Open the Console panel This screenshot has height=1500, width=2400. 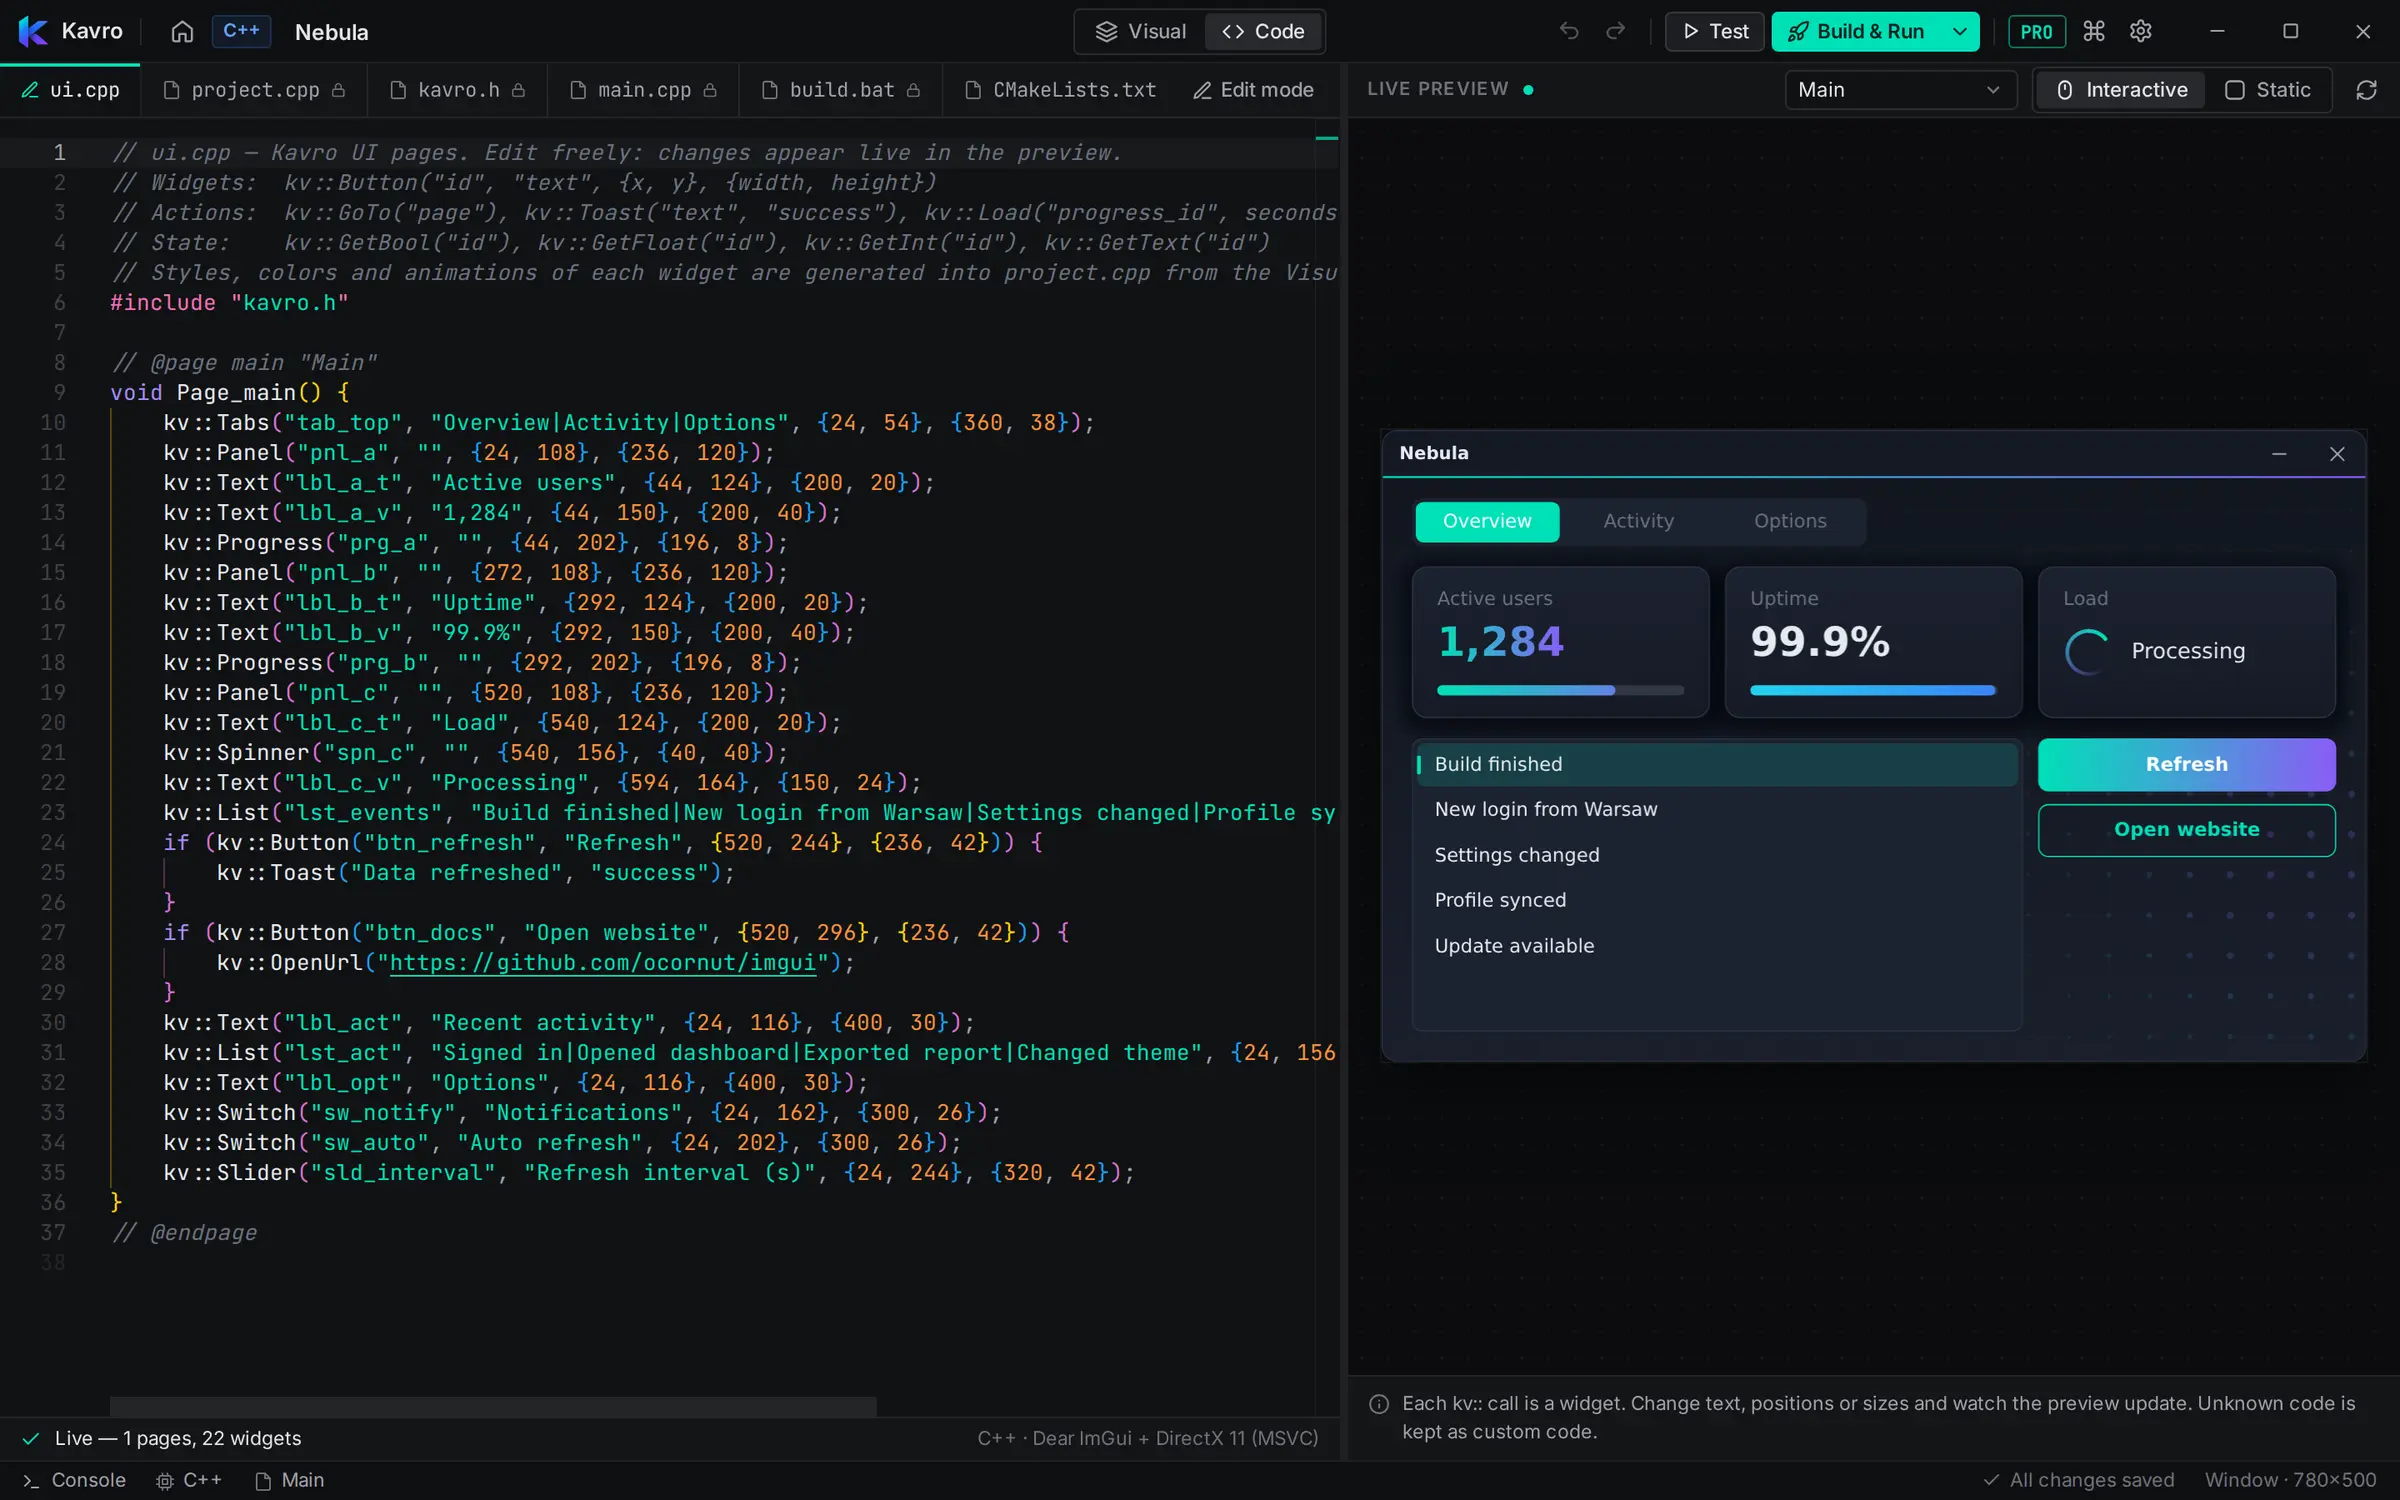(x=74, y=1480)
